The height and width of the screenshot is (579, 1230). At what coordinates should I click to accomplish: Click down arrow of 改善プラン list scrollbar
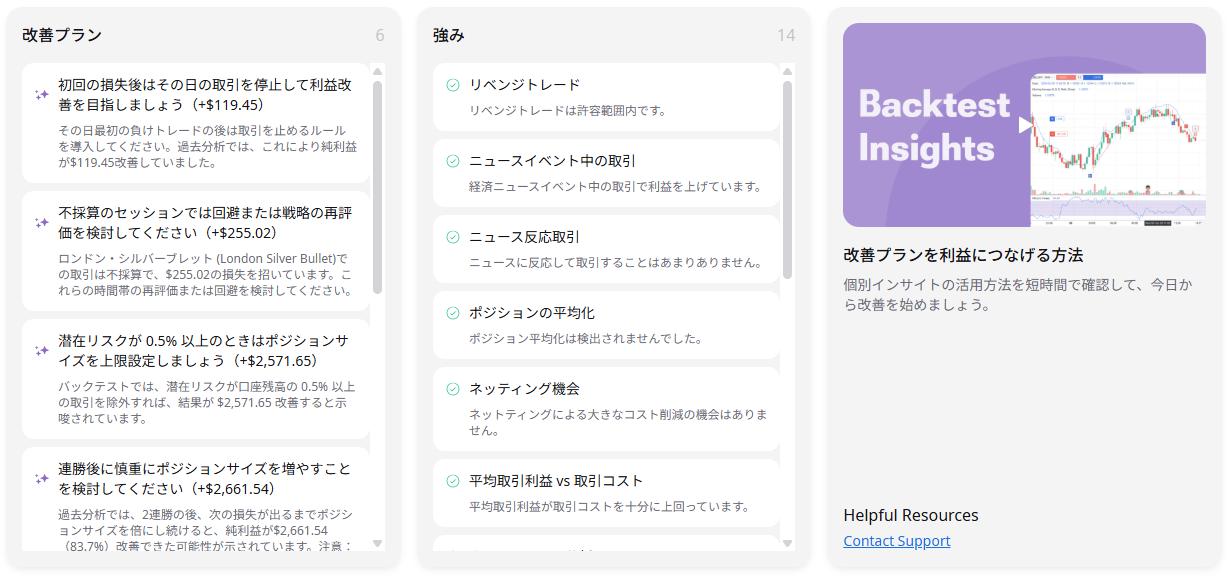click(378, 543)
